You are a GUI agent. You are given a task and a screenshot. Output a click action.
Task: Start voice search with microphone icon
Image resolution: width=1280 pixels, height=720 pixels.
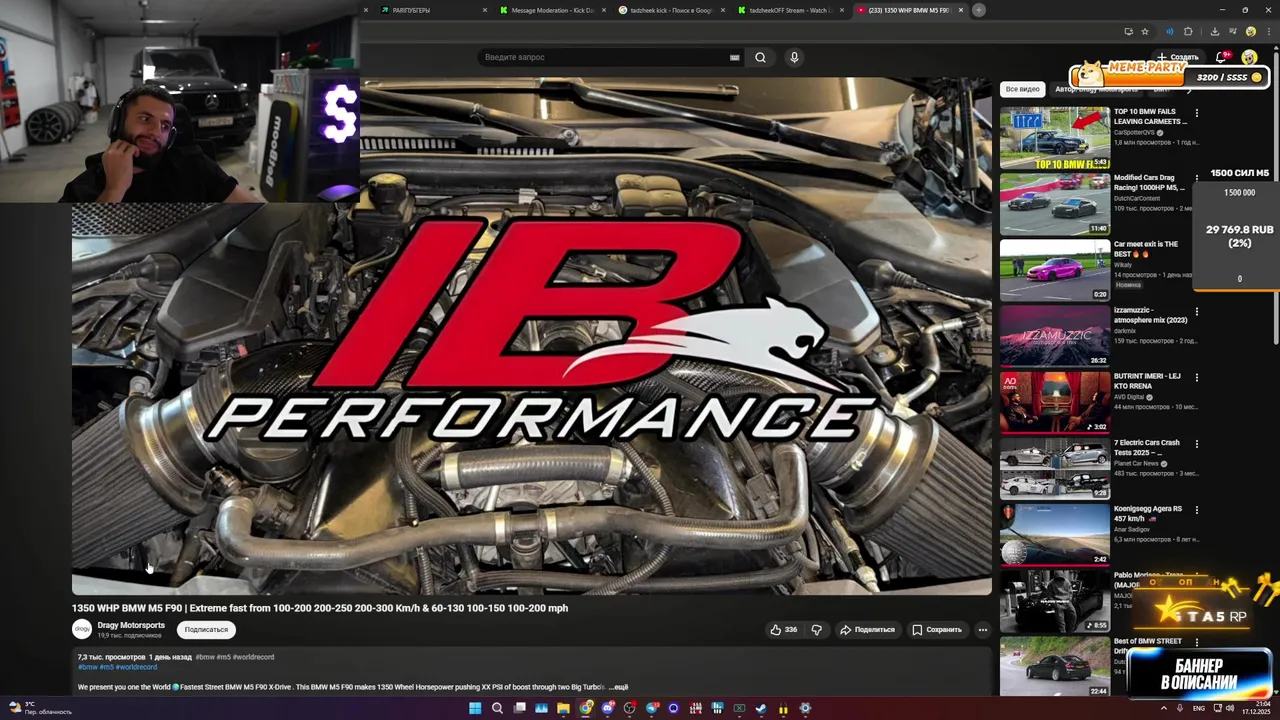click(794, 57)
